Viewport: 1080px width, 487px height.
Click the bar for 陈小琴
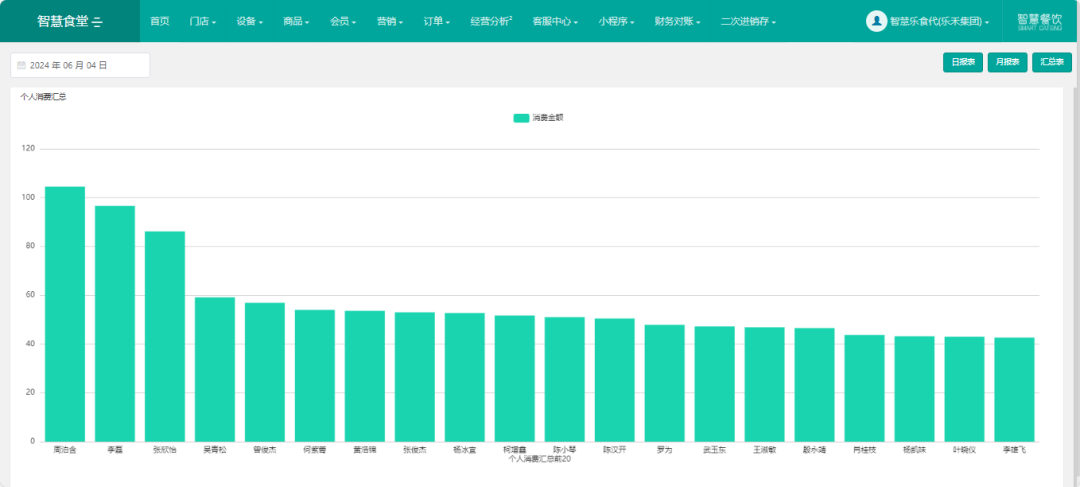[x=565, y=380]
